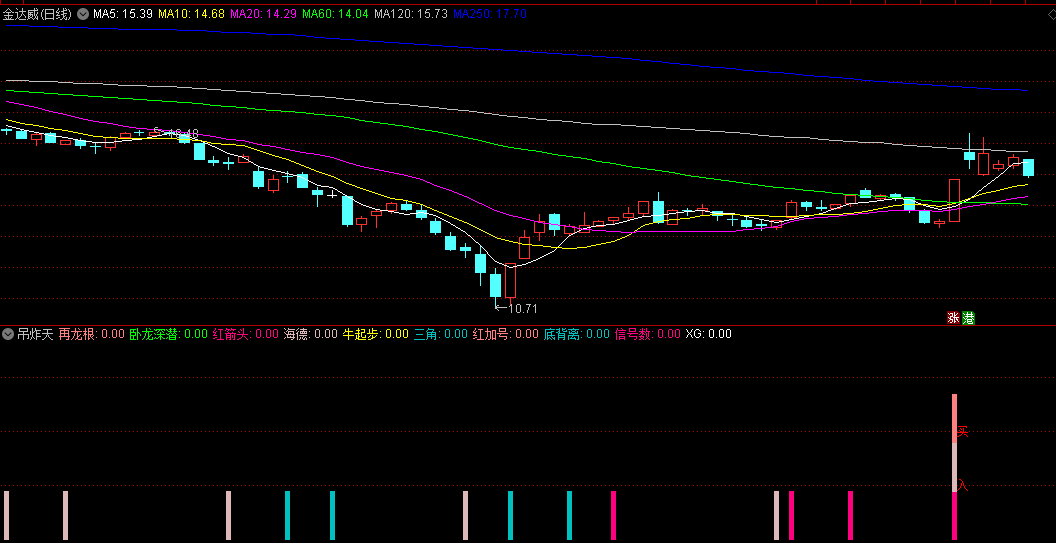Click the red candle at the 10.71 low
Image resolution: width=1056 pixels, height=543 pixels.
tap(510, 280)
